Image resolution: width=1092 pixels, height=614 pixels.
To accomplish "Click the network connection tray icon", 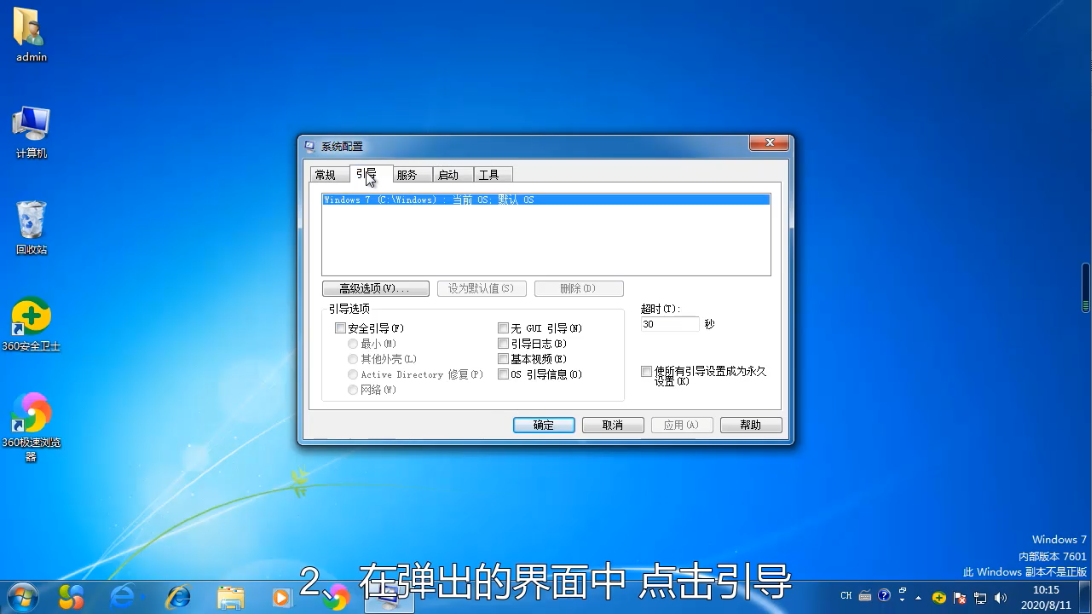I will tap(981, 597).
